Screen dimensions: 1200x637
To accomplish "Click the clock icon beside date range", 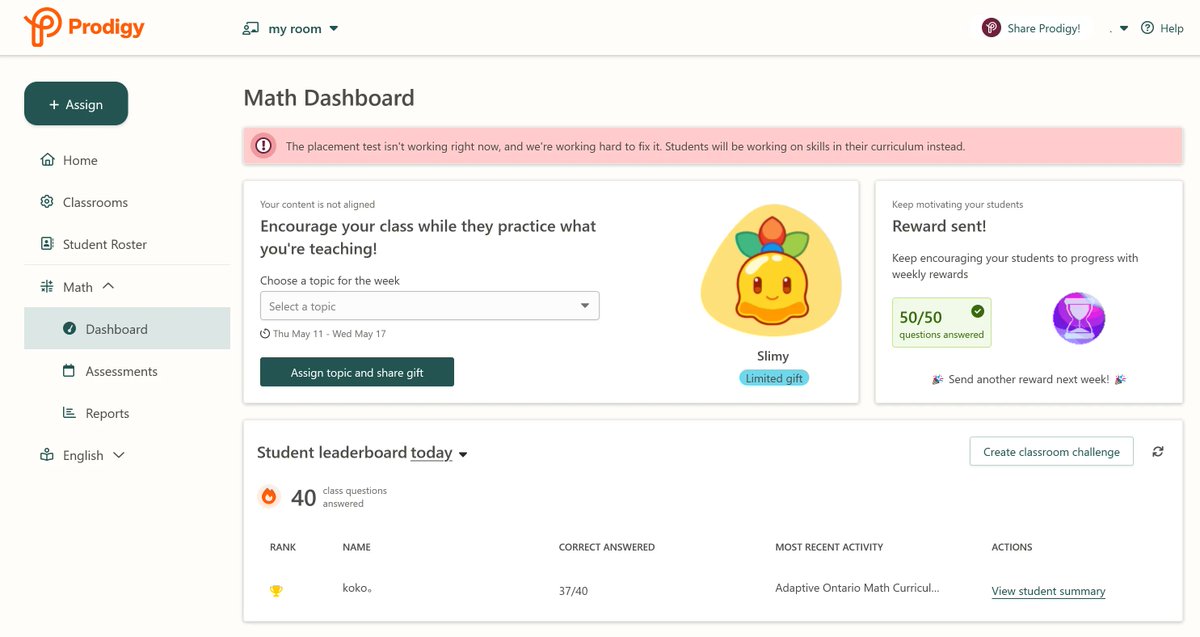I will click(x=265, y=334).
